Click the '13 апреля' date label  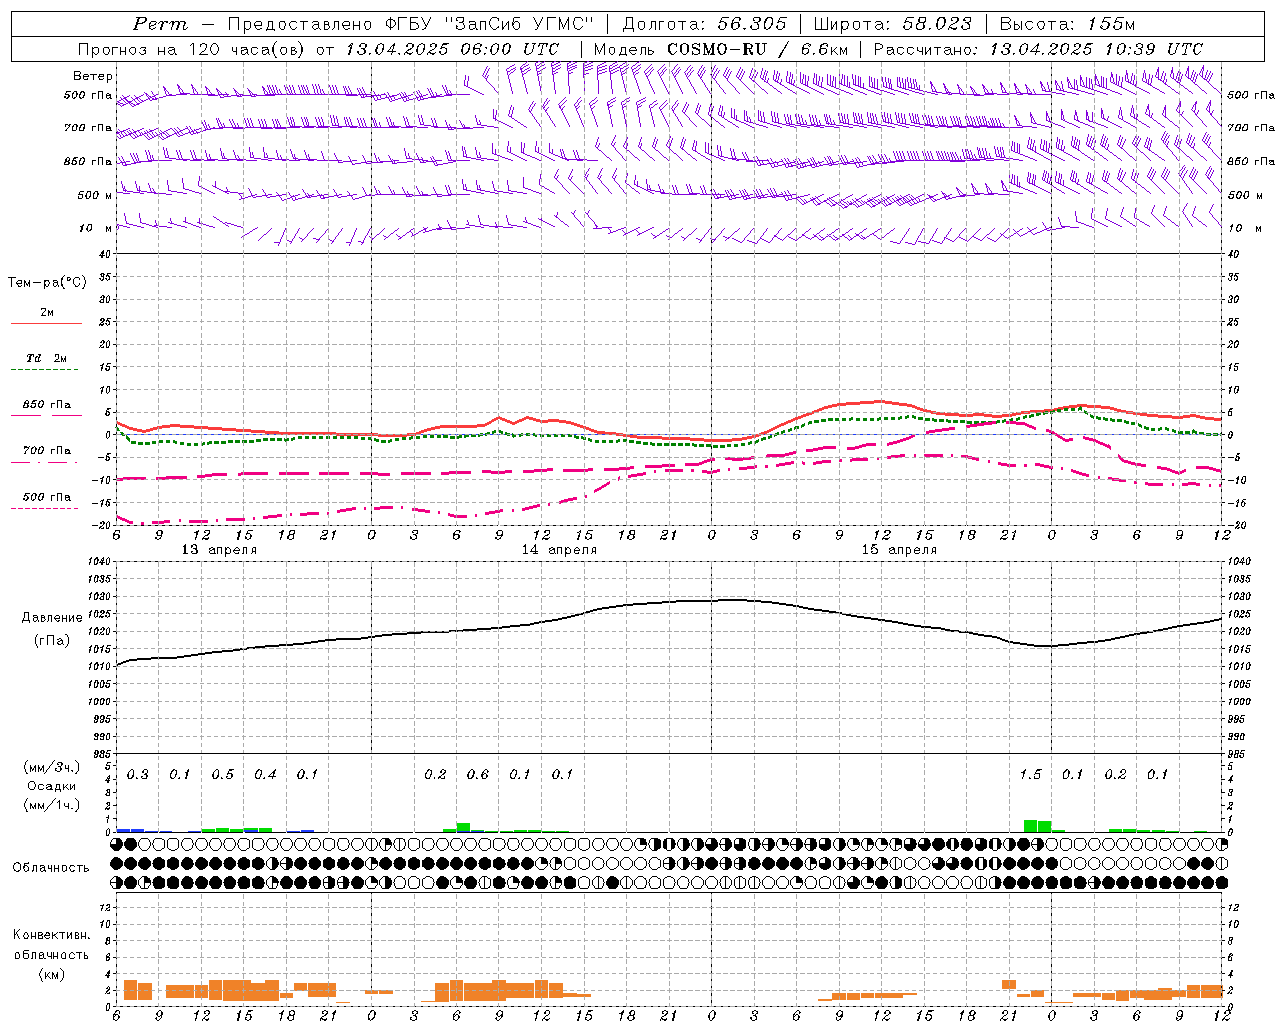pos(219,550)
